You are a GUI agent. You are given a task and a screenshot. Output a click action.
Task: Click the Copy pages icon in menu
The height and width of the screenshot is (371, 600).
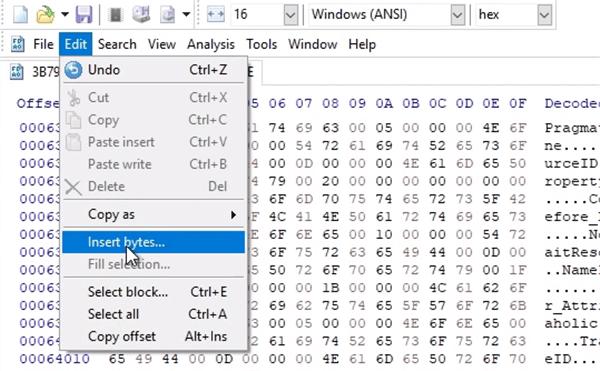coord(73,120)
